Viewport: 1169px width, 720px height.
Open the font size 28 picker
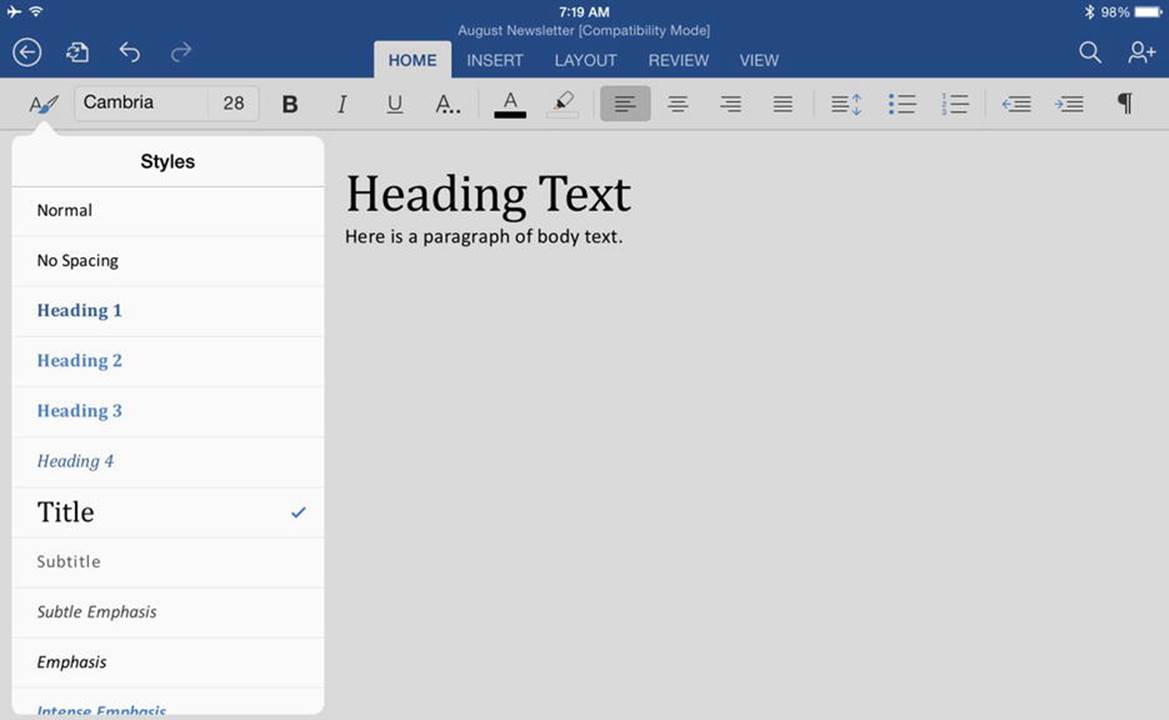coord(233,103)
